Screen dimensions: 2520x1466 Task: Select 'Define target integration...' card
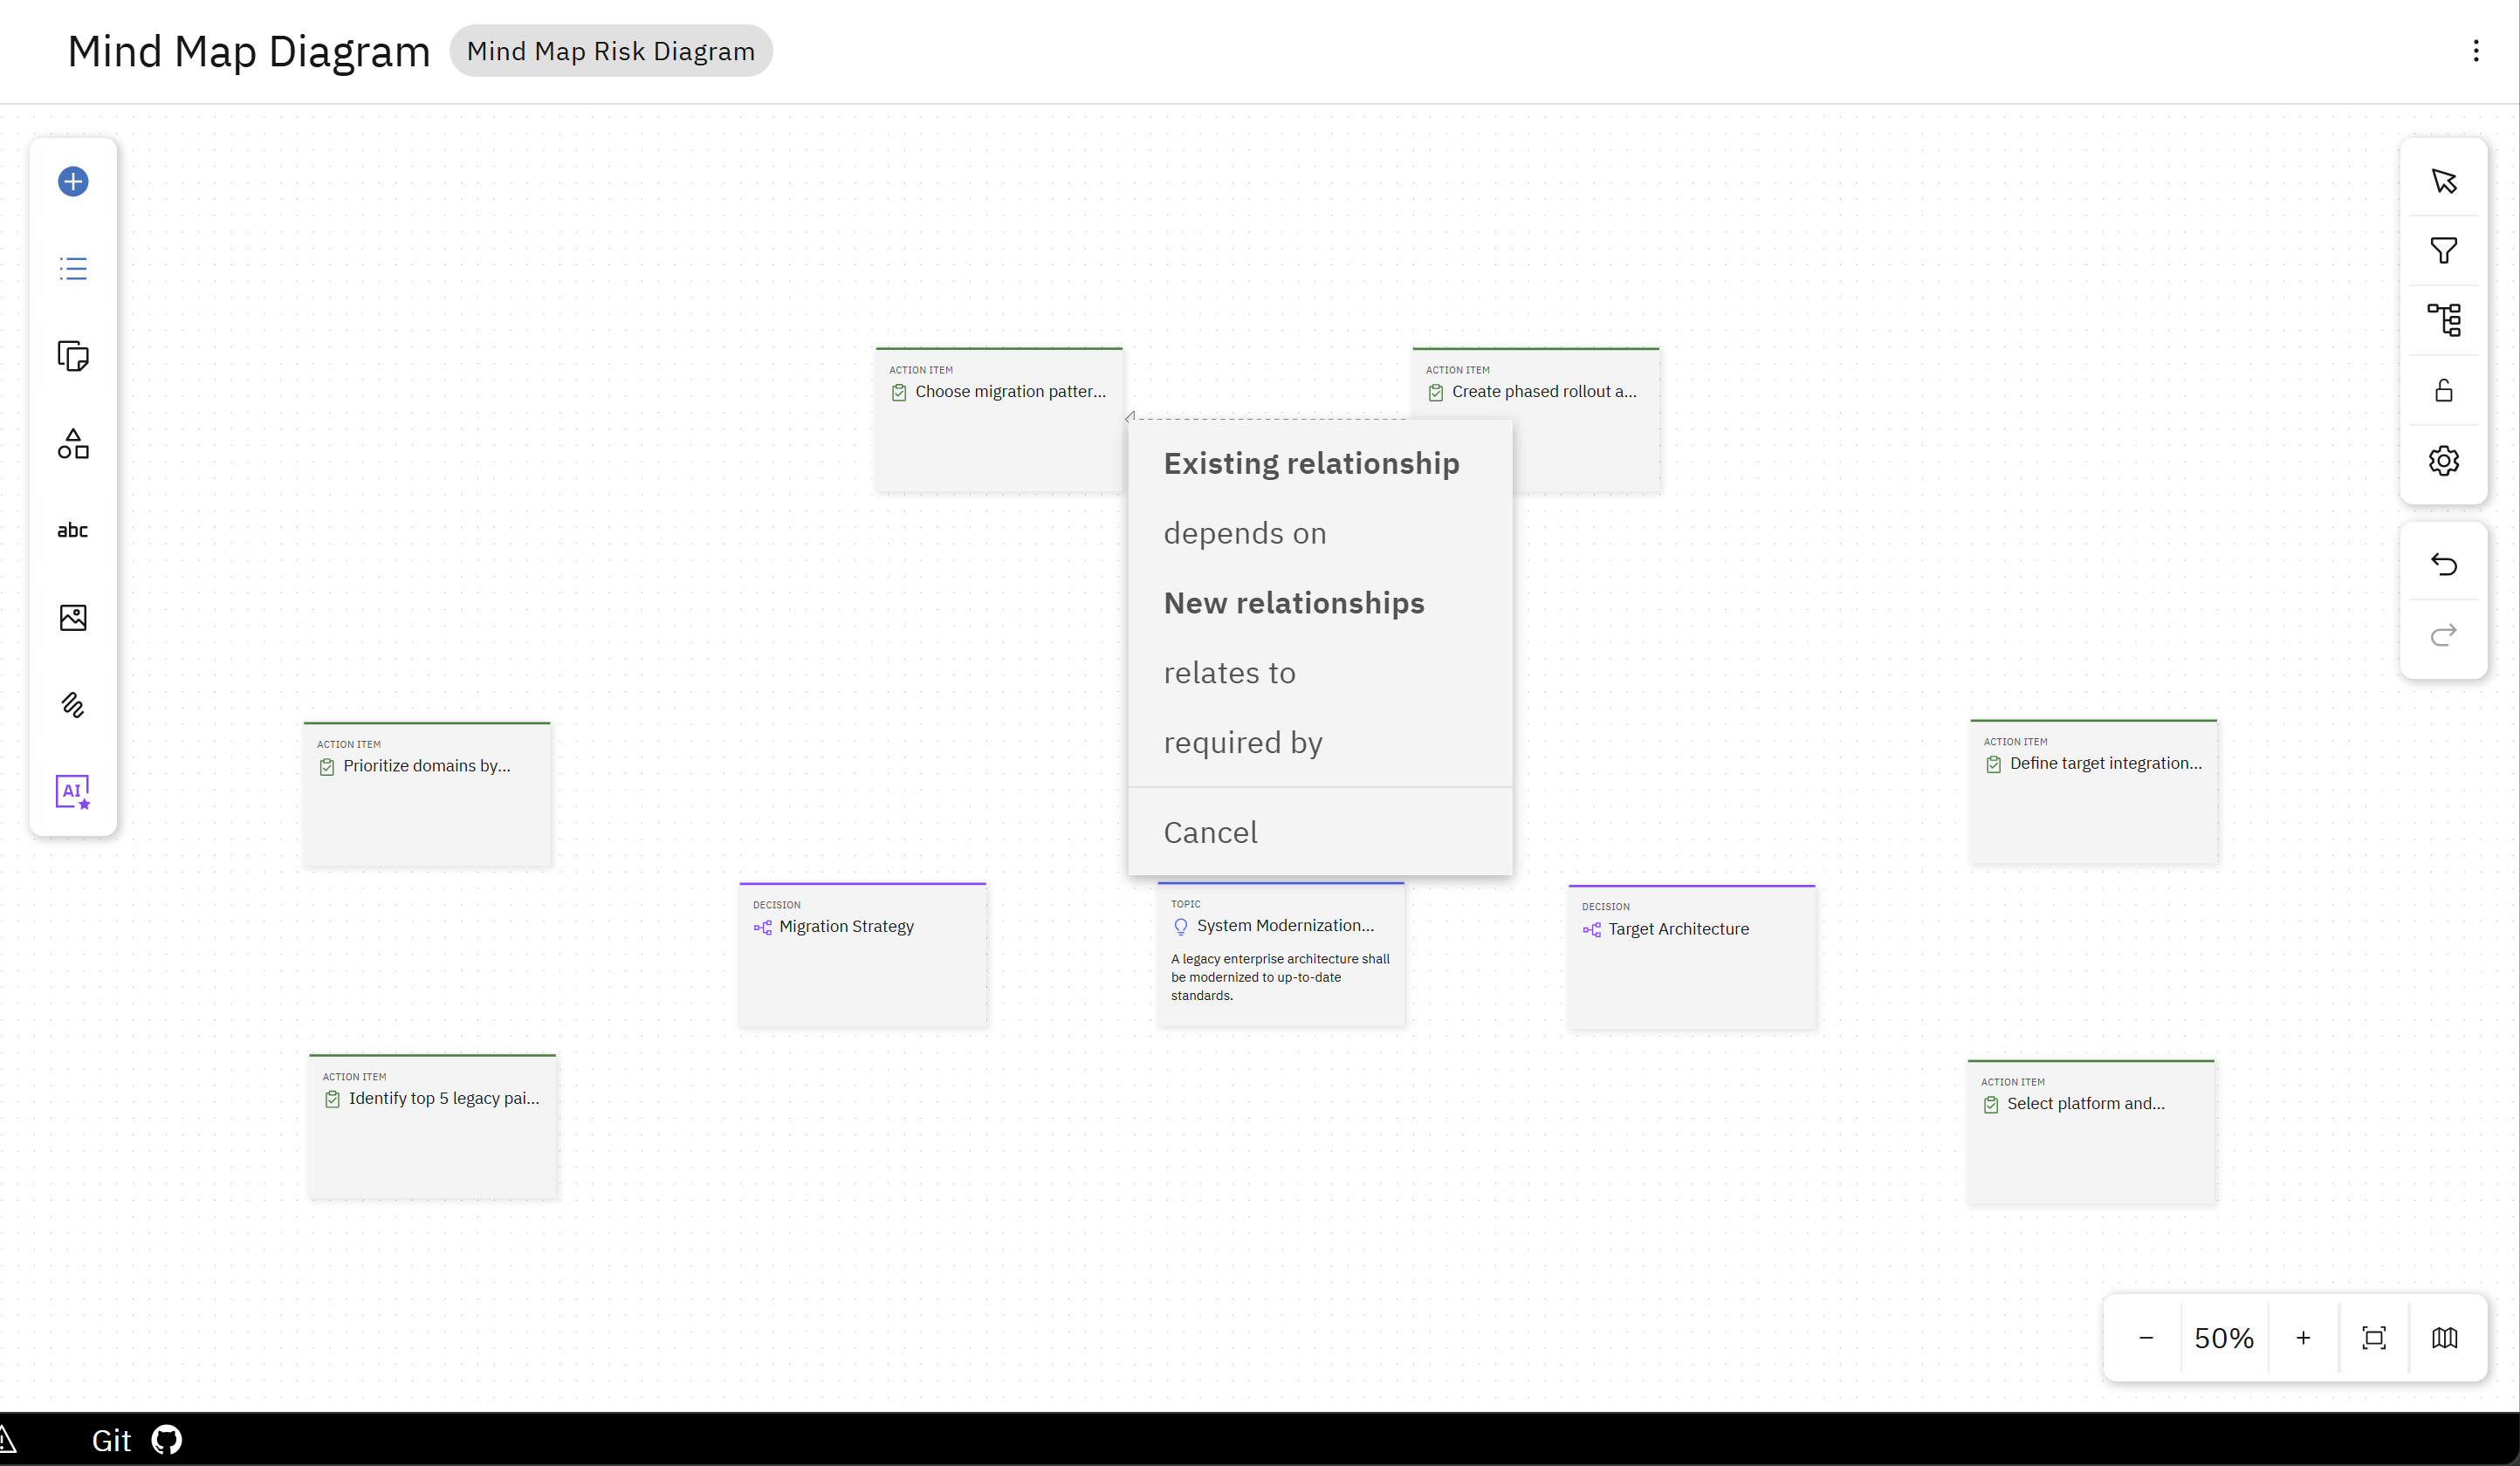pyautogui.click(x=2094, y=791)
